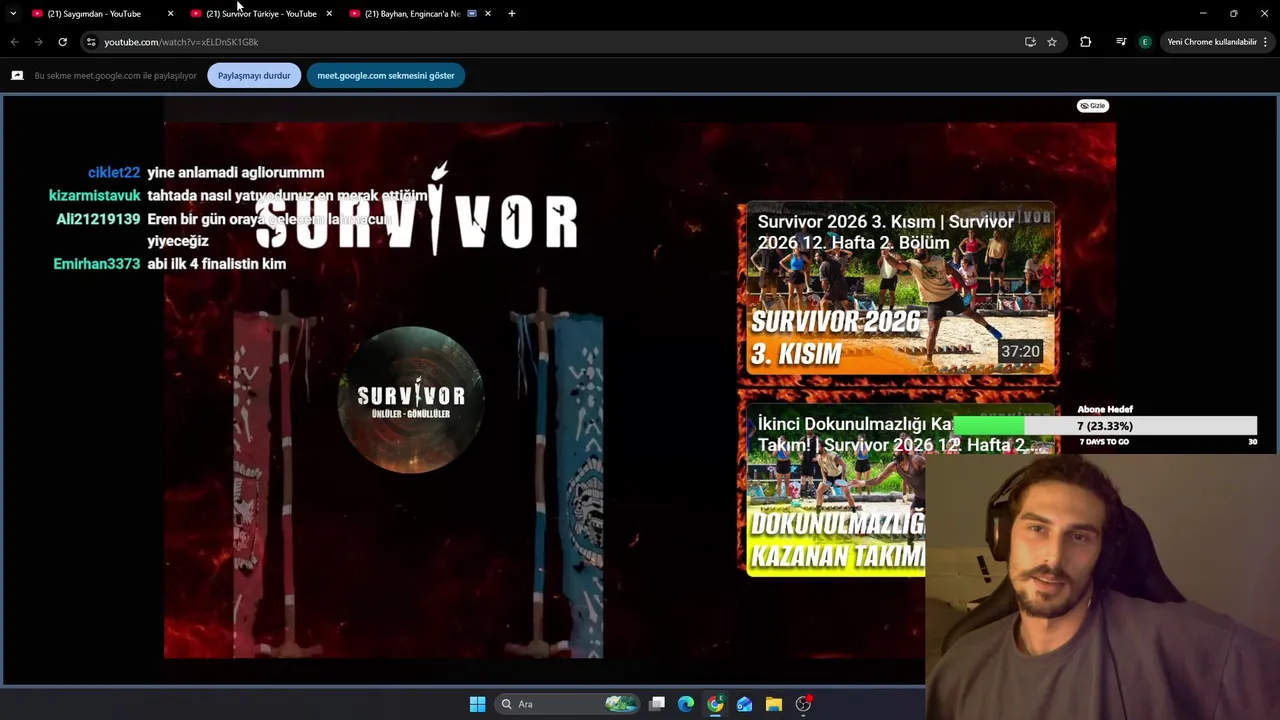Click the chat username kizarmistavuk
The image size is (1280, 720).
click(x=95, y=195)
